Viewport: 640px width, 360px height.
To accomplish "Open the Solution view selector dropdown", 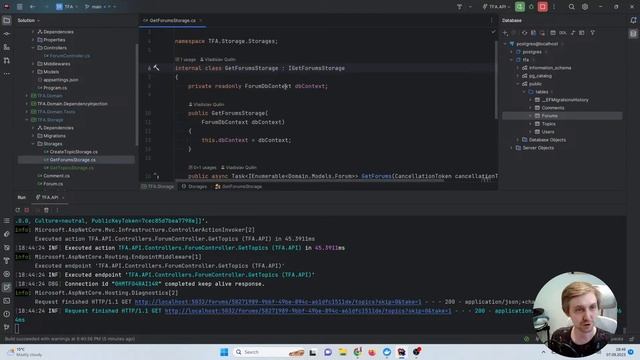I will [28, 20].
